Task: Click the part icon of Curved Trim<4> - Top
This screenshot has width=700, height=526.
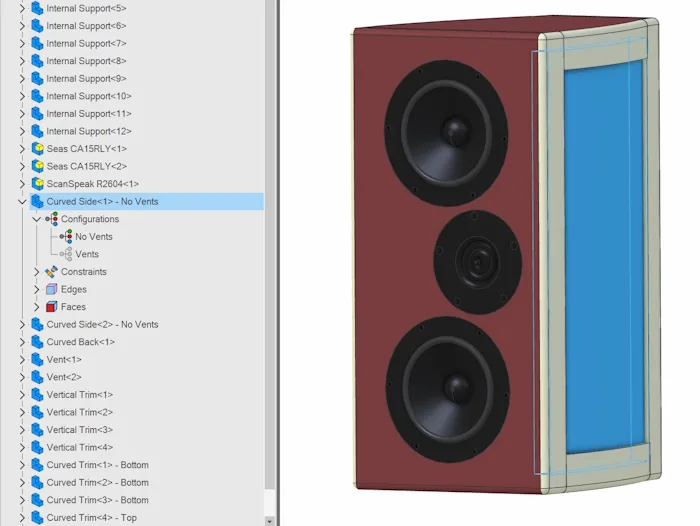Action: [x=38, y=518]
